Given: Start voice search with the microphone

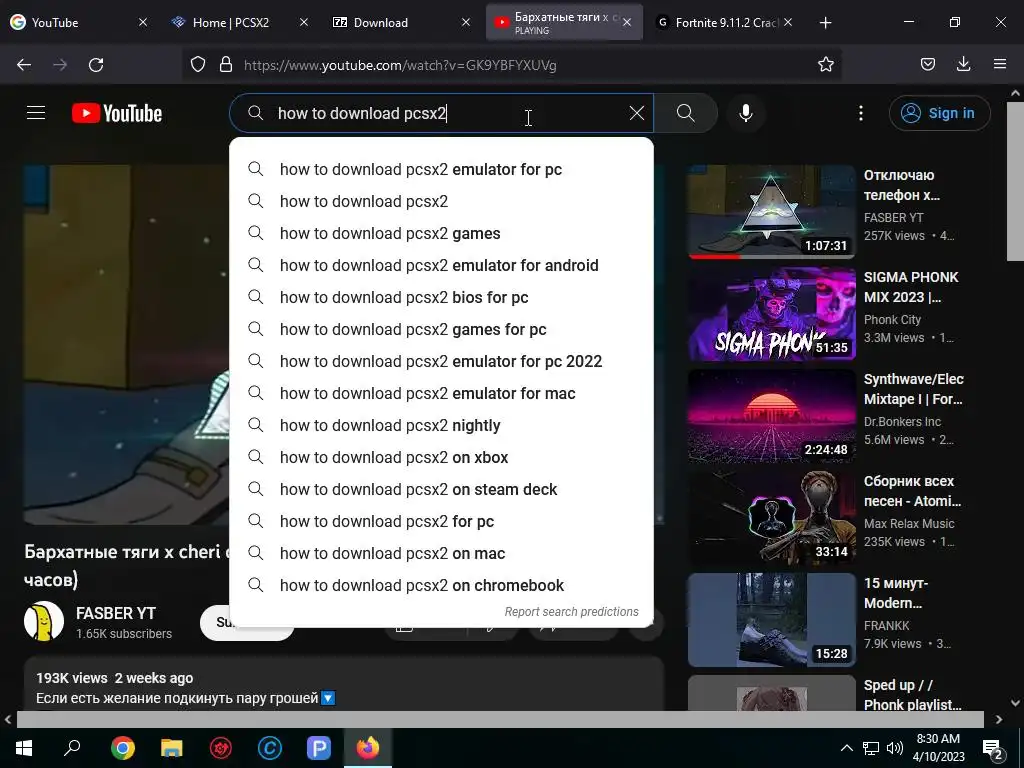Looking at the screenshot, I should point(746,113).
